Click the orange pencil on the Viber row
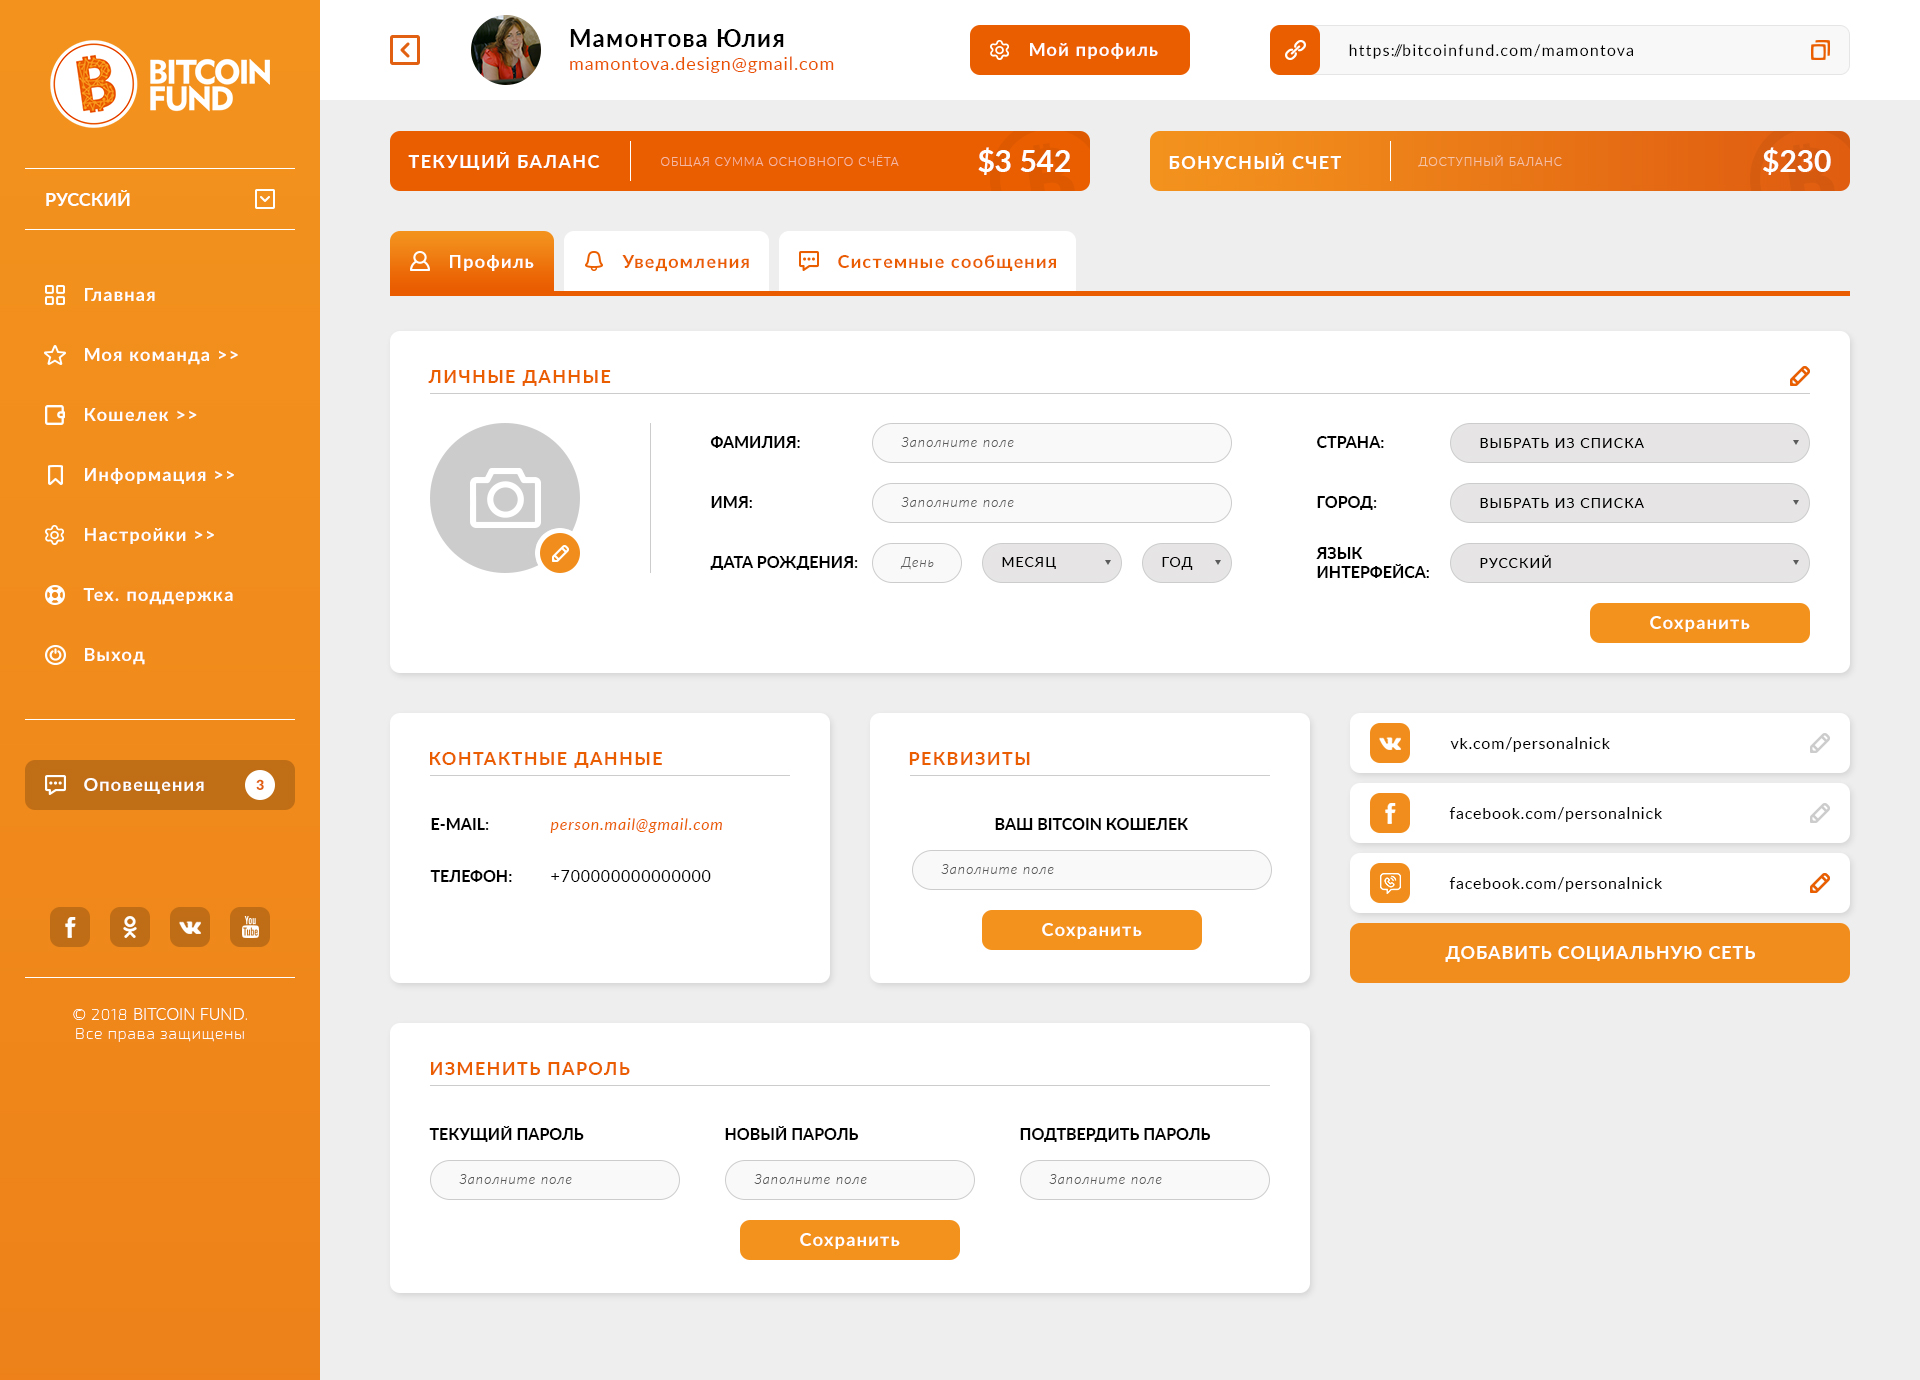The width and height of the screenshot is (1920, 1380). [x=1819, y=883]
